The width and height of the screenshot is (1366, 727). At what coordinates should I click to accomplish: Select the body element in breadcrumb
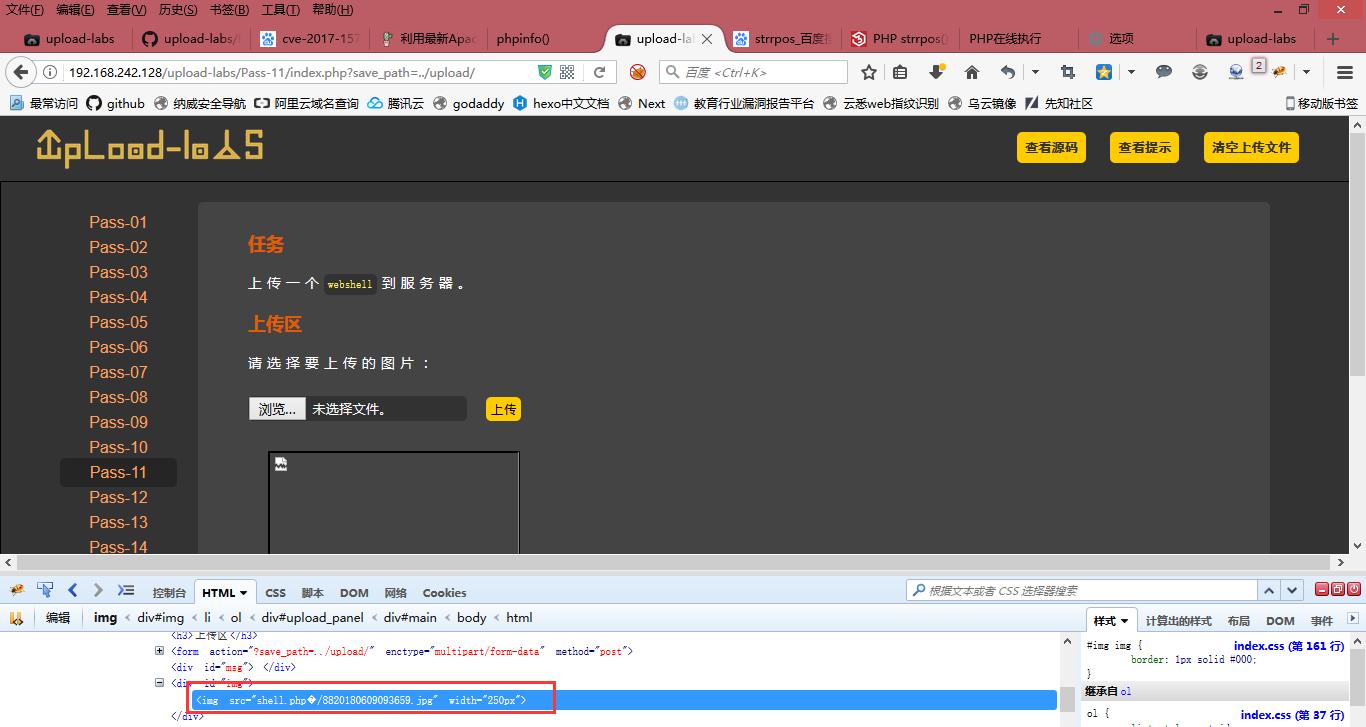(x=471, y=618)
